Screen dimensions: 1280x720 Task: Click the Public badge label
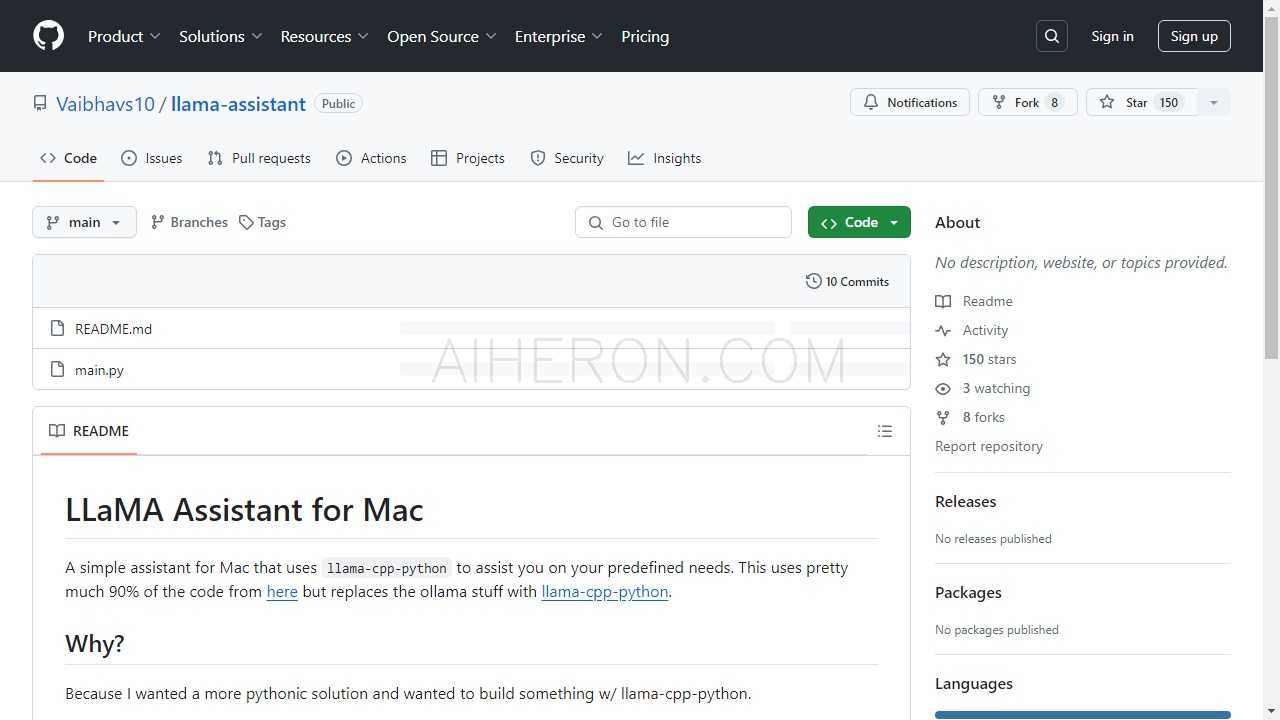tap(338, 103)
